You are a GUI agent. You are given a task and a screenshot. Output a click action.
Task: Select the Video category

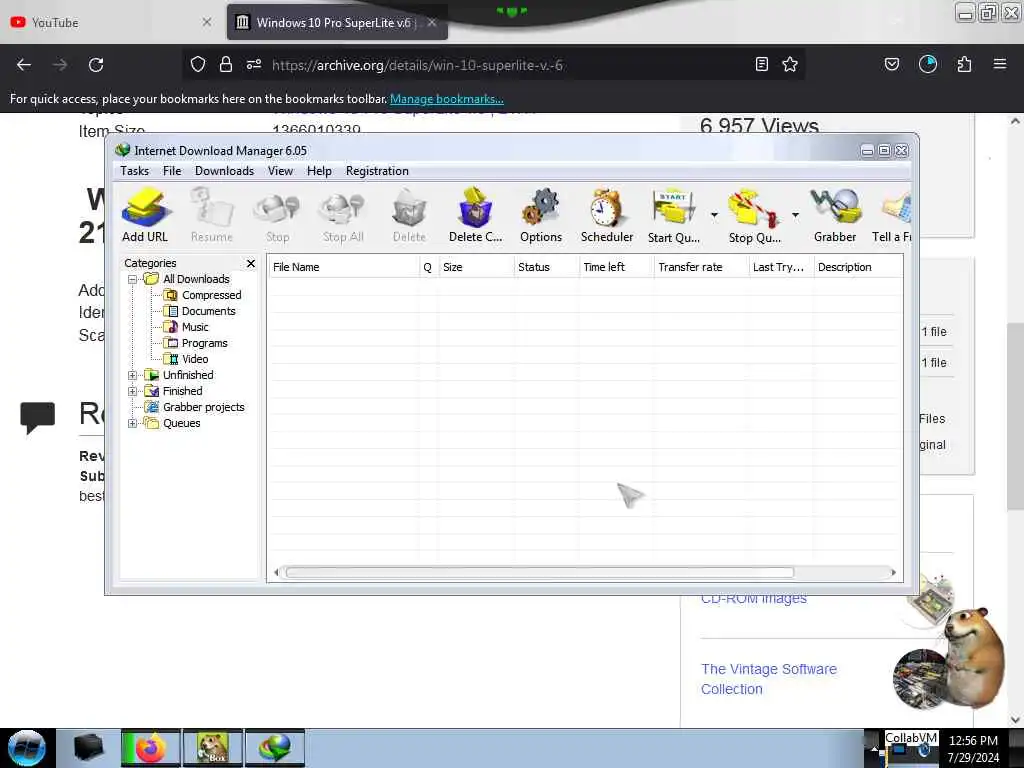(195, 359)
